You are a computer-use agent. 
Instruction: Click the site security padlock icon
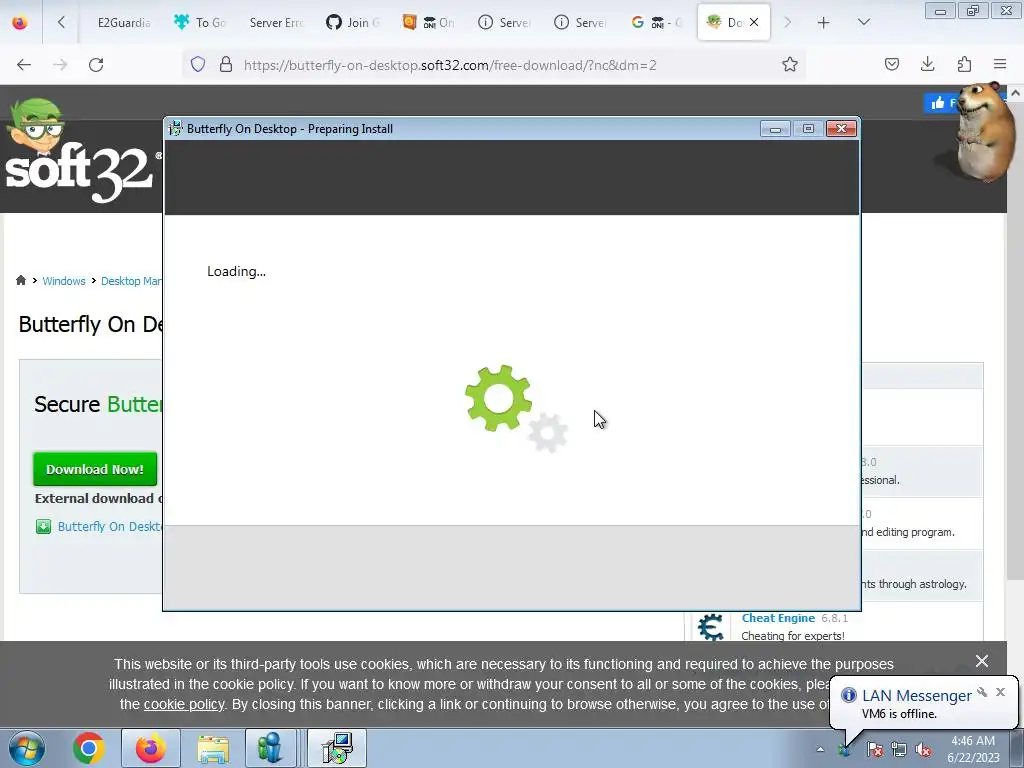pyautogui.click(x=226, y=65)
